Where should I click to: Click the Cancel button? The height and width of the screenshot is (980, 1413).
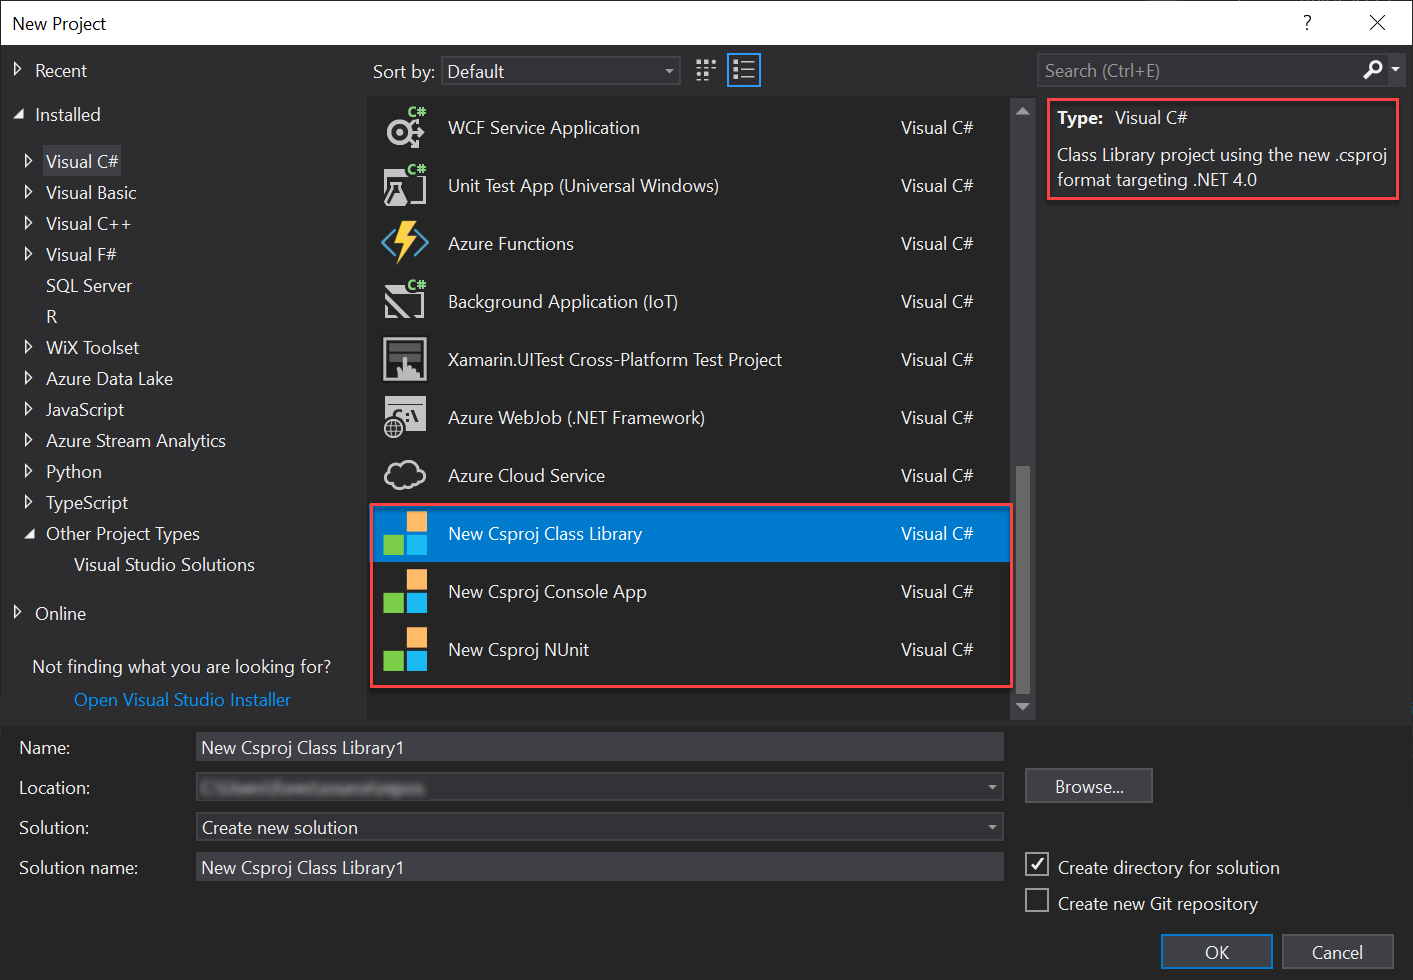pyautogui.click(x=1337, y=952)
